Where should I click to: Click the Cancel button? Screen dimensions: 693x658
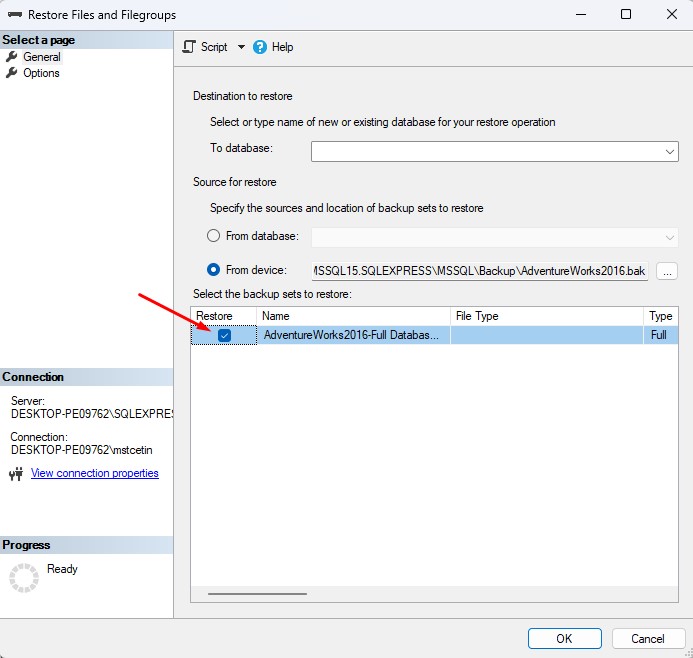(648, 639)
